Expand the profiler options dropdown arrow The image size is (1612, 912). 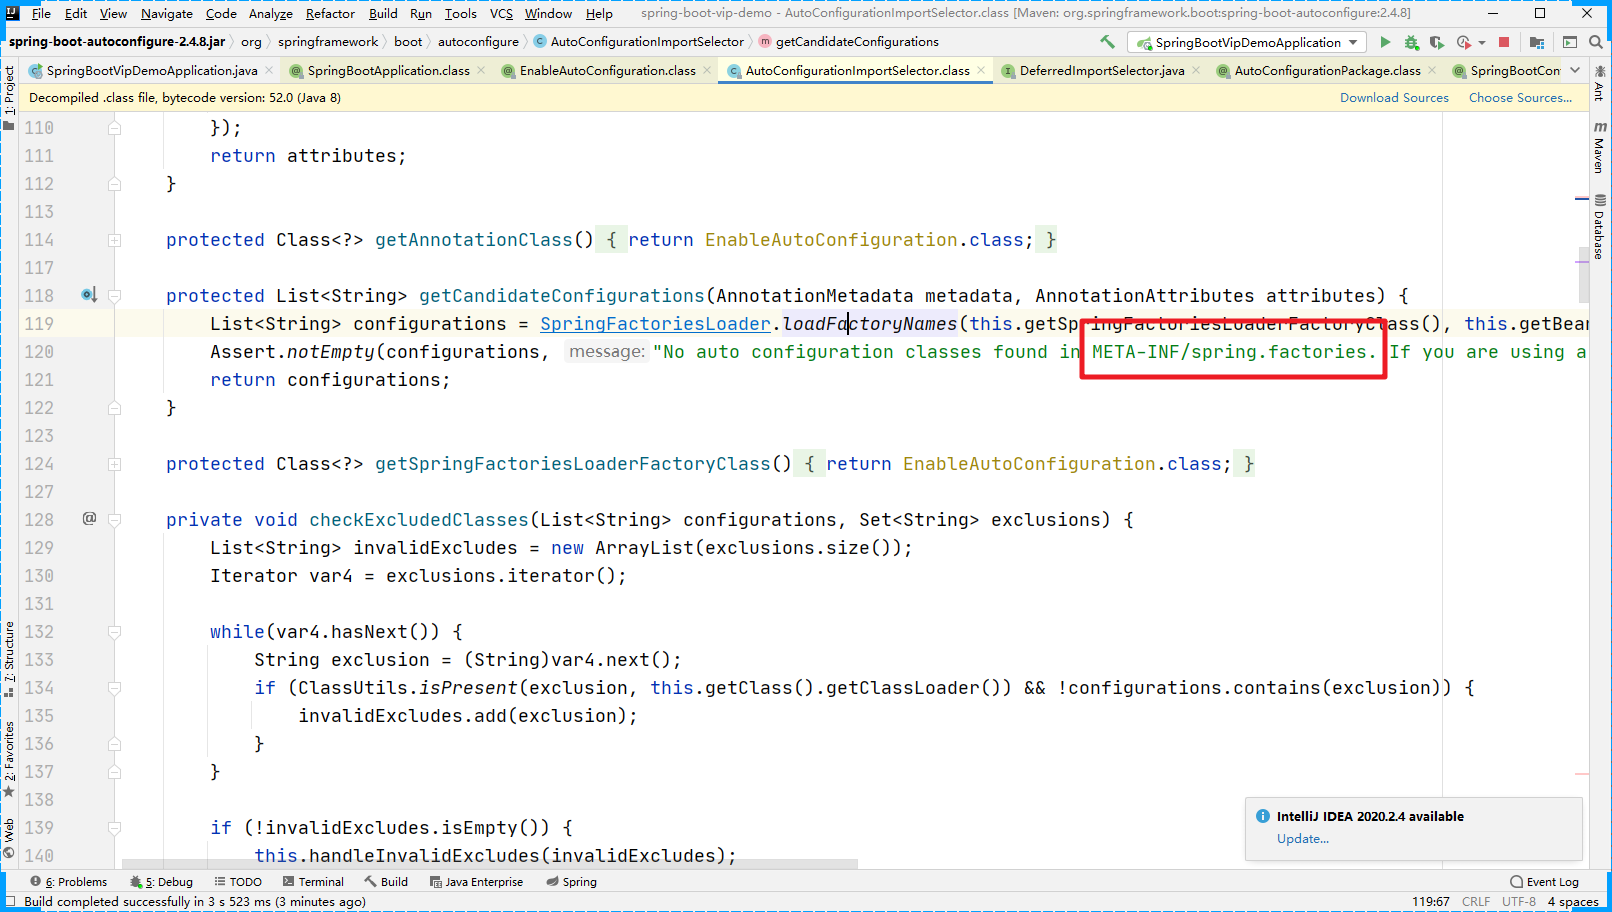[1482, 42]
